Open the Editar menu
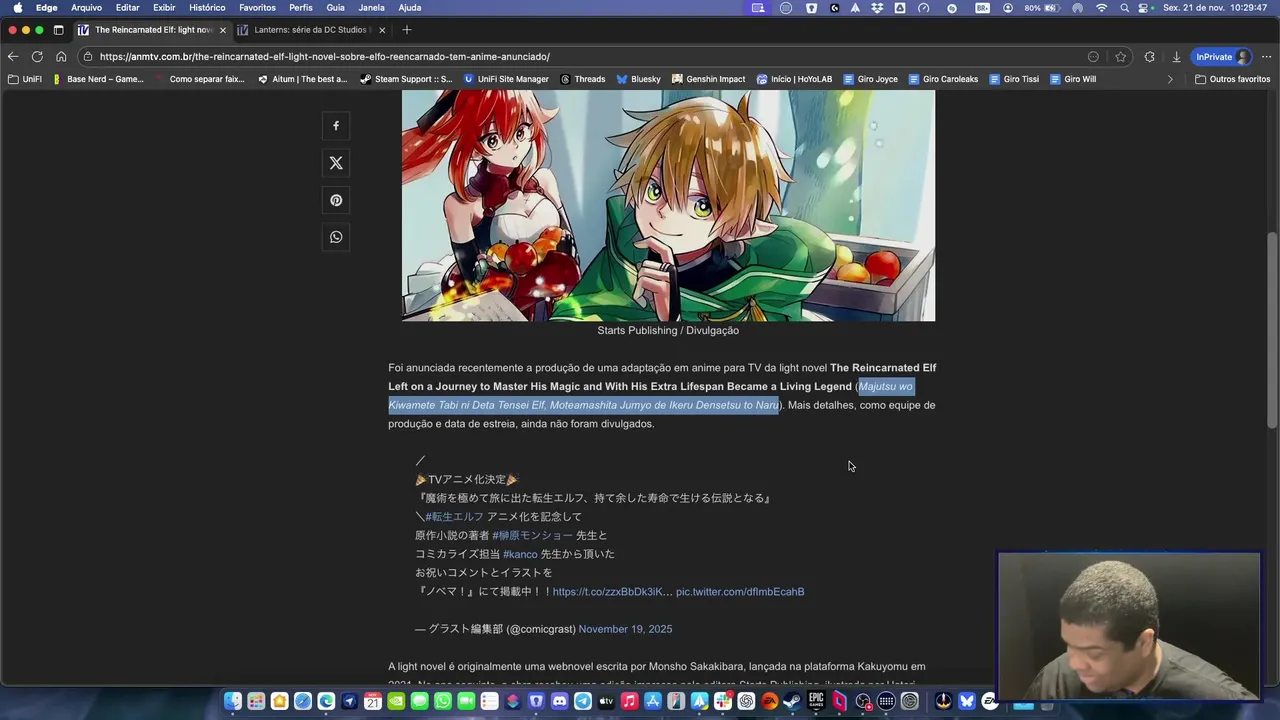1280x720 pixels. coord(127,8)
